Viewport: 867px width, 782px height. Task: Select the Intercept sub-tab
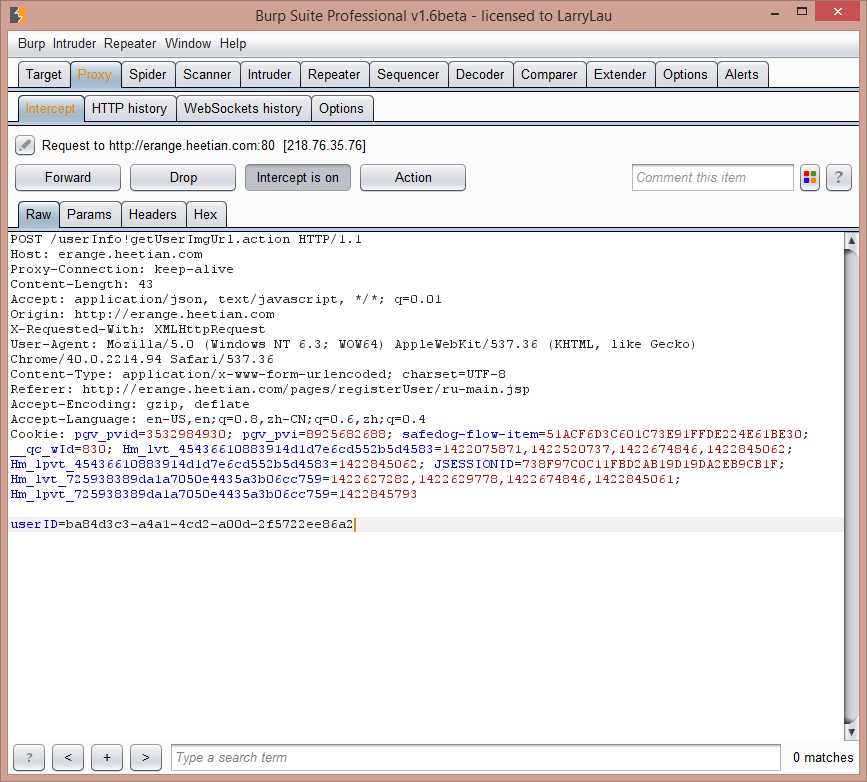tap(51, 108)
